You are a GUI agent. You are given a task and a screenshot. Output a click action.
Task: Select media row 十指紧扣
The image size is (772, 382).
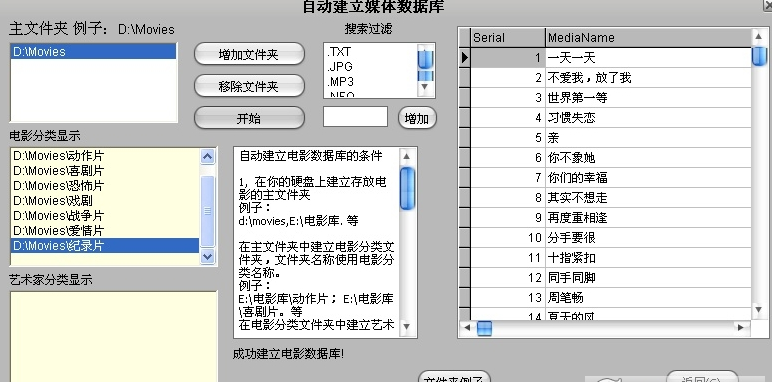[x=648, y=257]
